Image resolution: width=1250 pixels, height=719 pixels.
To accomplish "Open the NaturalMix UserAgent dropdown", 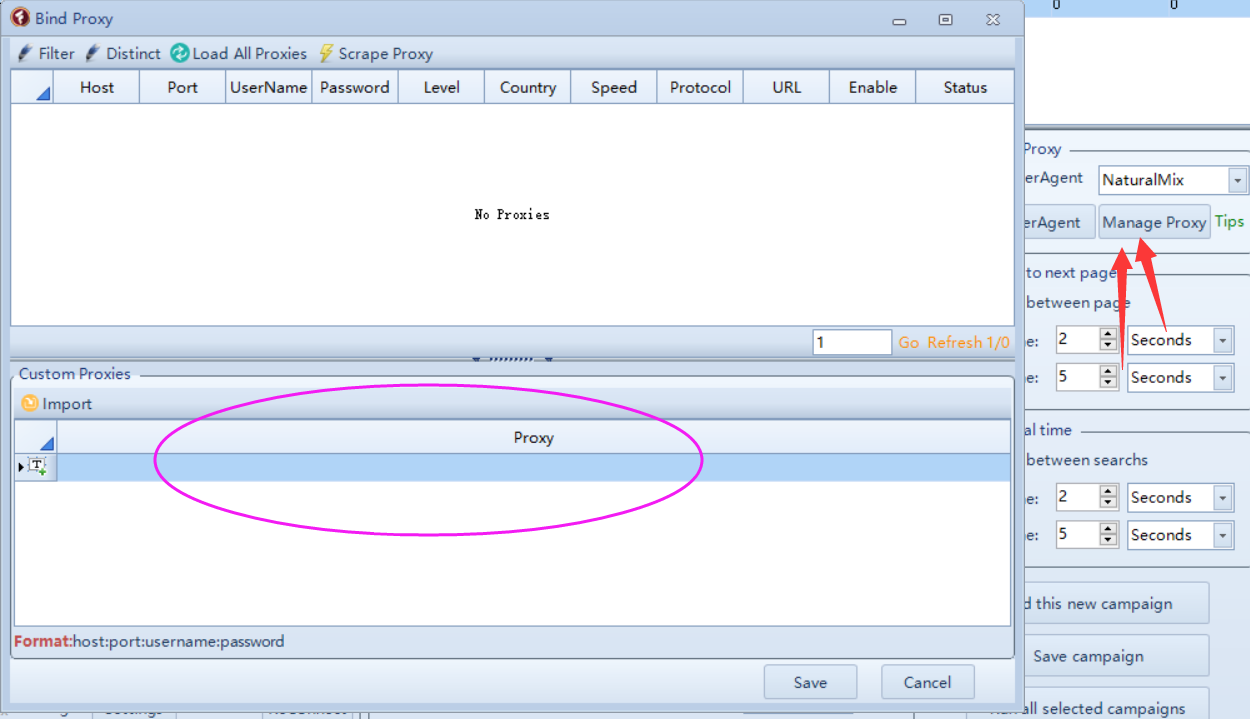I will 1237,180.
